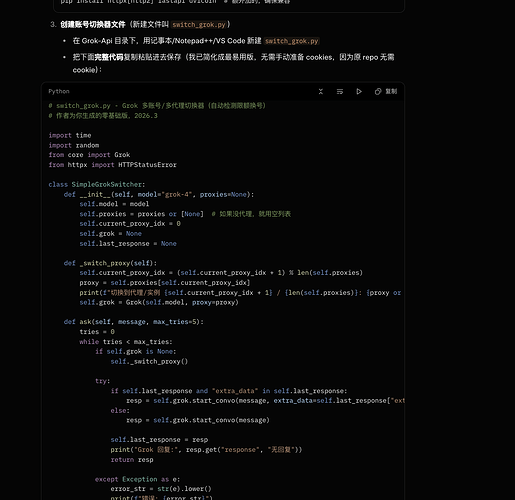Screen dimensions: 515x500
Task: Click the print 切换到代理/实例 line
Action: click(240, 293)
